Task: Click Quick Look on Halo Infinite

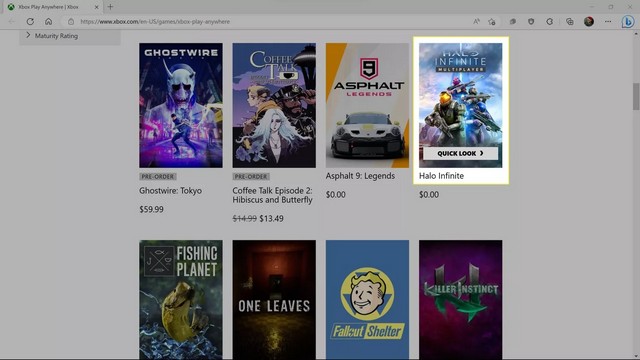Action: (x=460, y=153)
